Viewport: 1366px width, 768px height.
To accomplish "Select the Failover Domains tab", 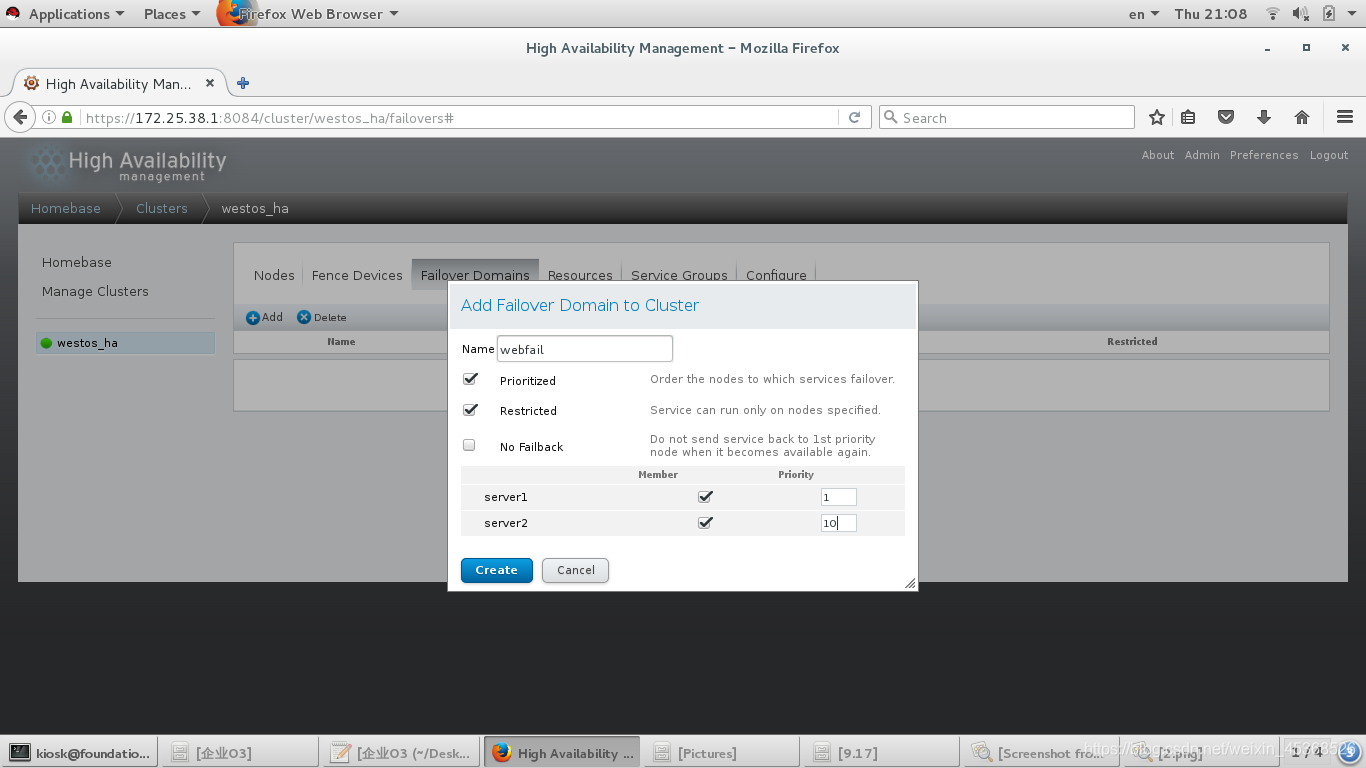I will [475, 275].
